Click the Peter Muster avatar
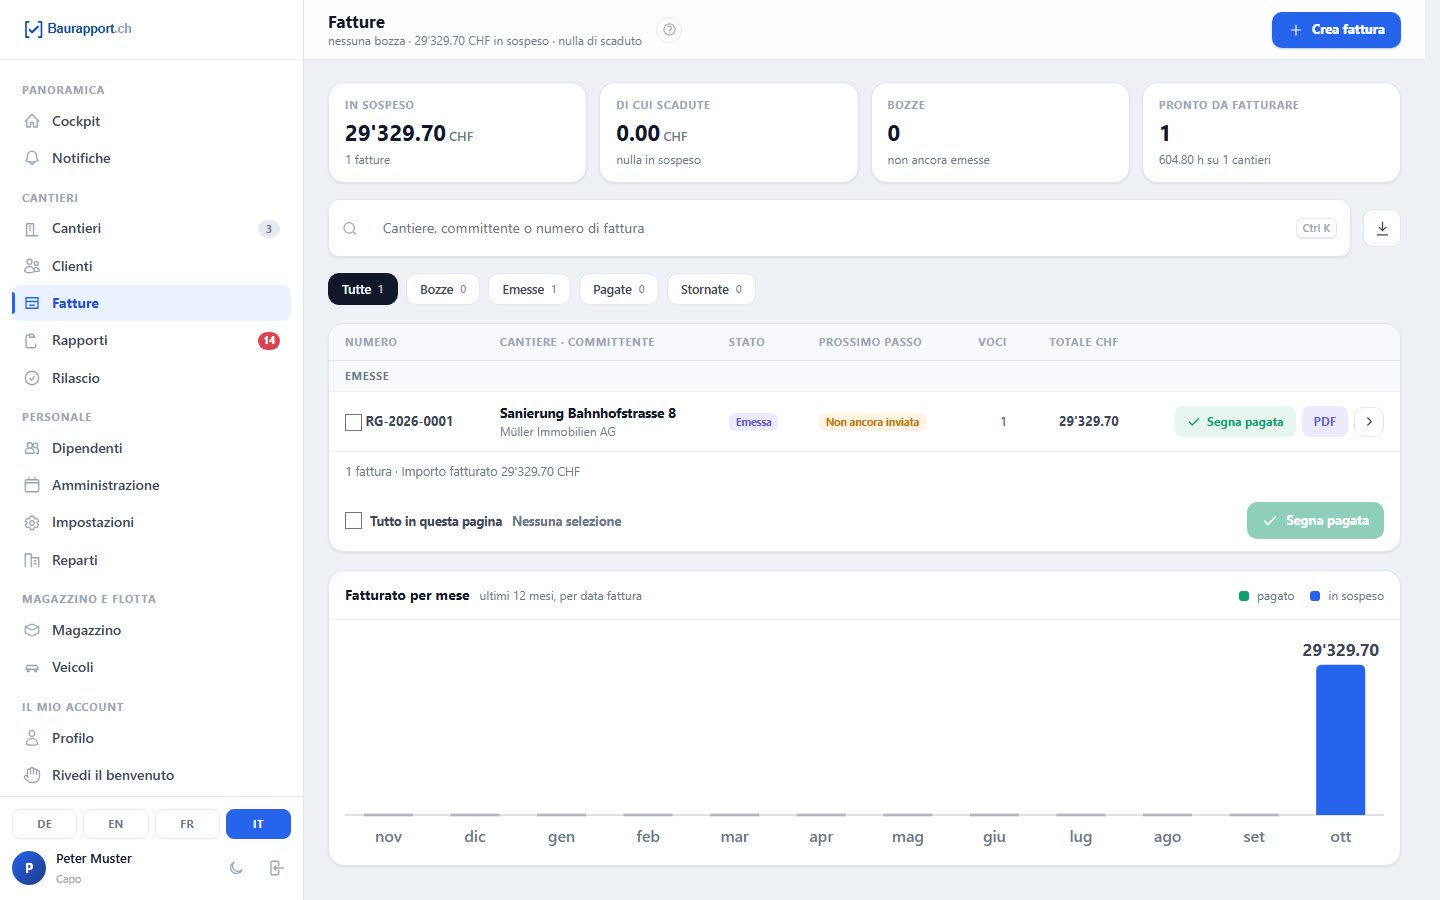This screenshot has width=1440, height=900. (x=29, y=868)
